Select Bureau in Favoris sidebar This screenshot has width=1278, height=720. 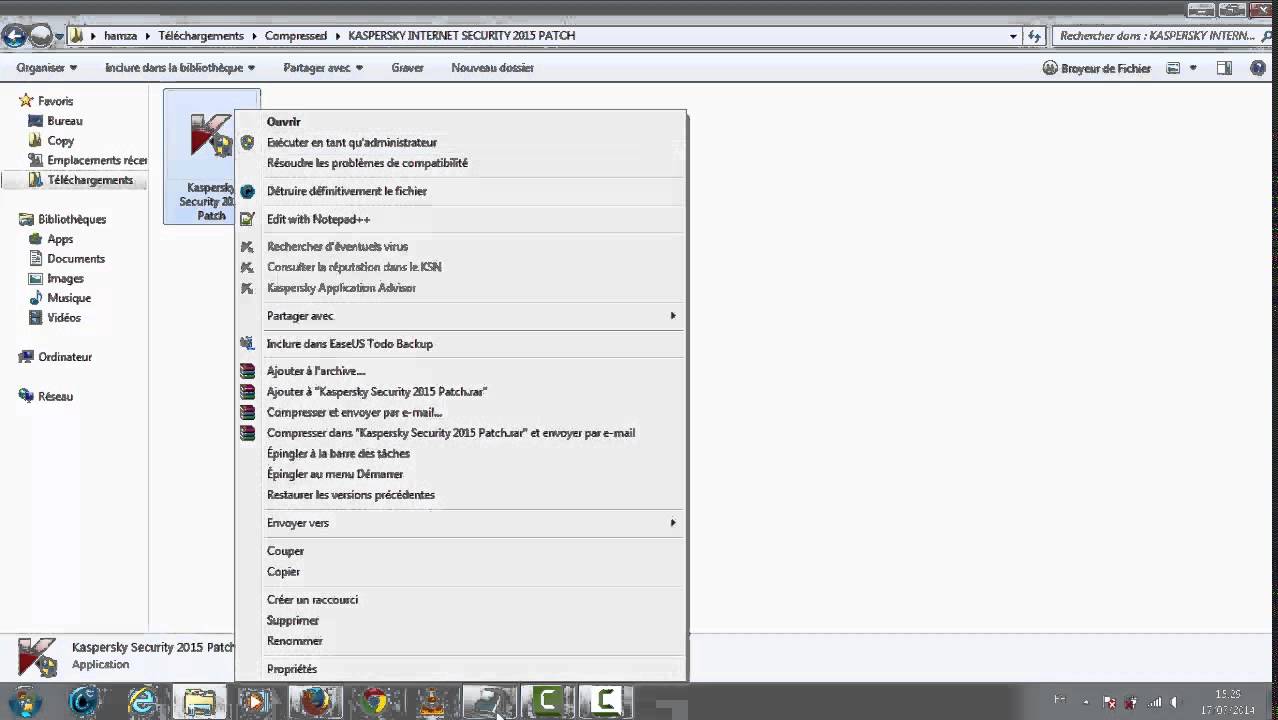(64, 121)
